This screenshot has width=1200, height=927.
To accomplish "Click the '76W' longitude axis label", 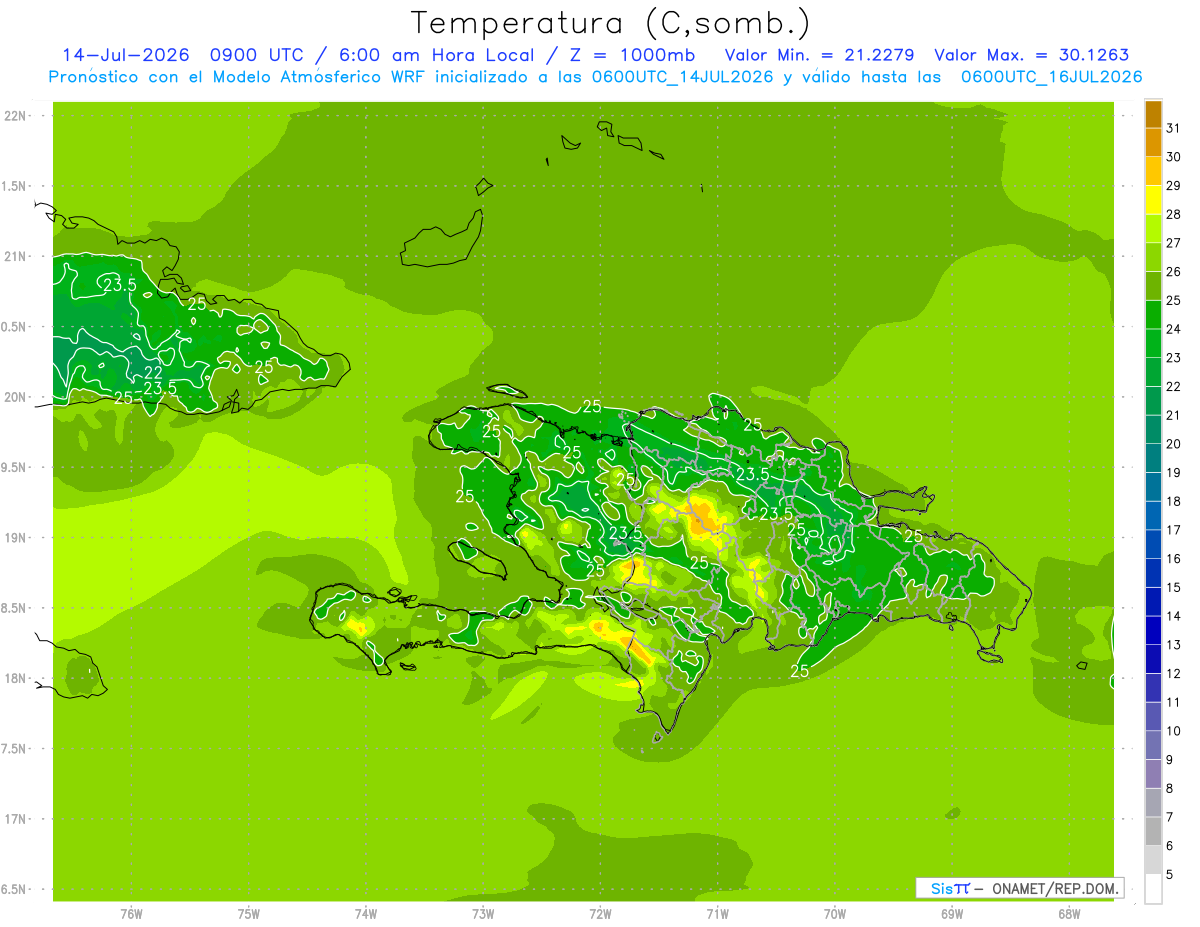I will pyautogui.click(x=131, y=914).
